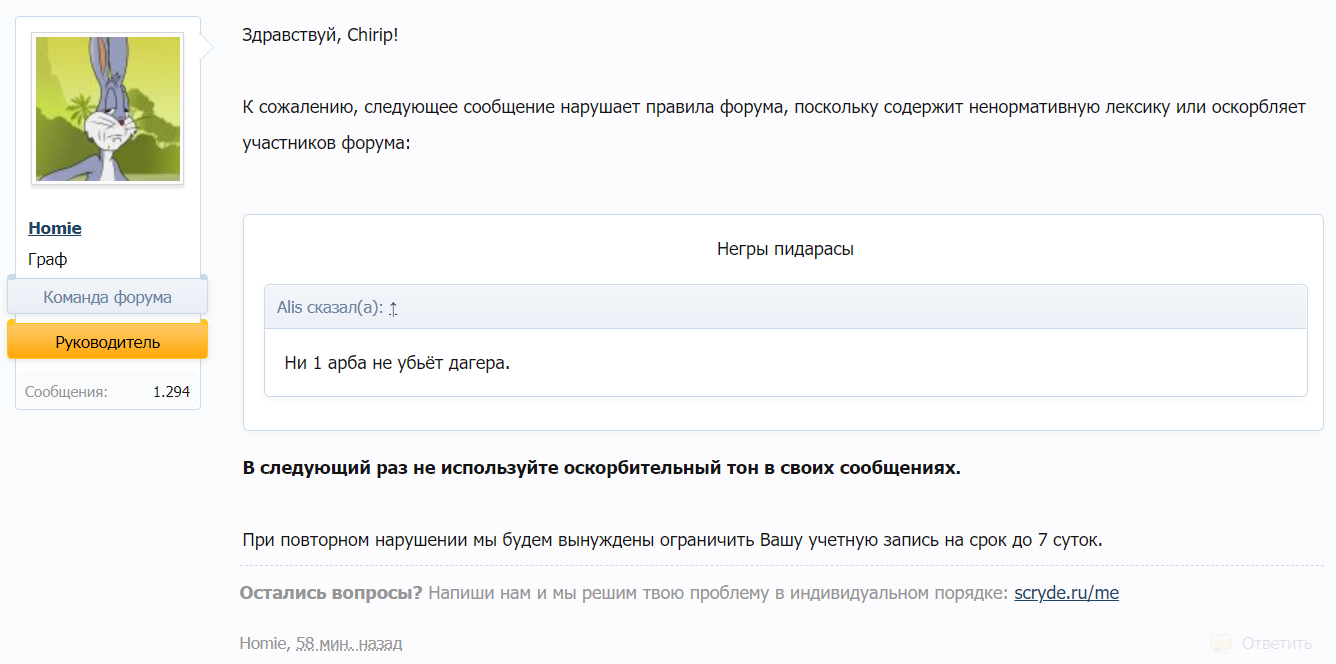Open the scryde.ru/me support link
This screenshot has width=1336, height=664.
tap(1066, 592)
